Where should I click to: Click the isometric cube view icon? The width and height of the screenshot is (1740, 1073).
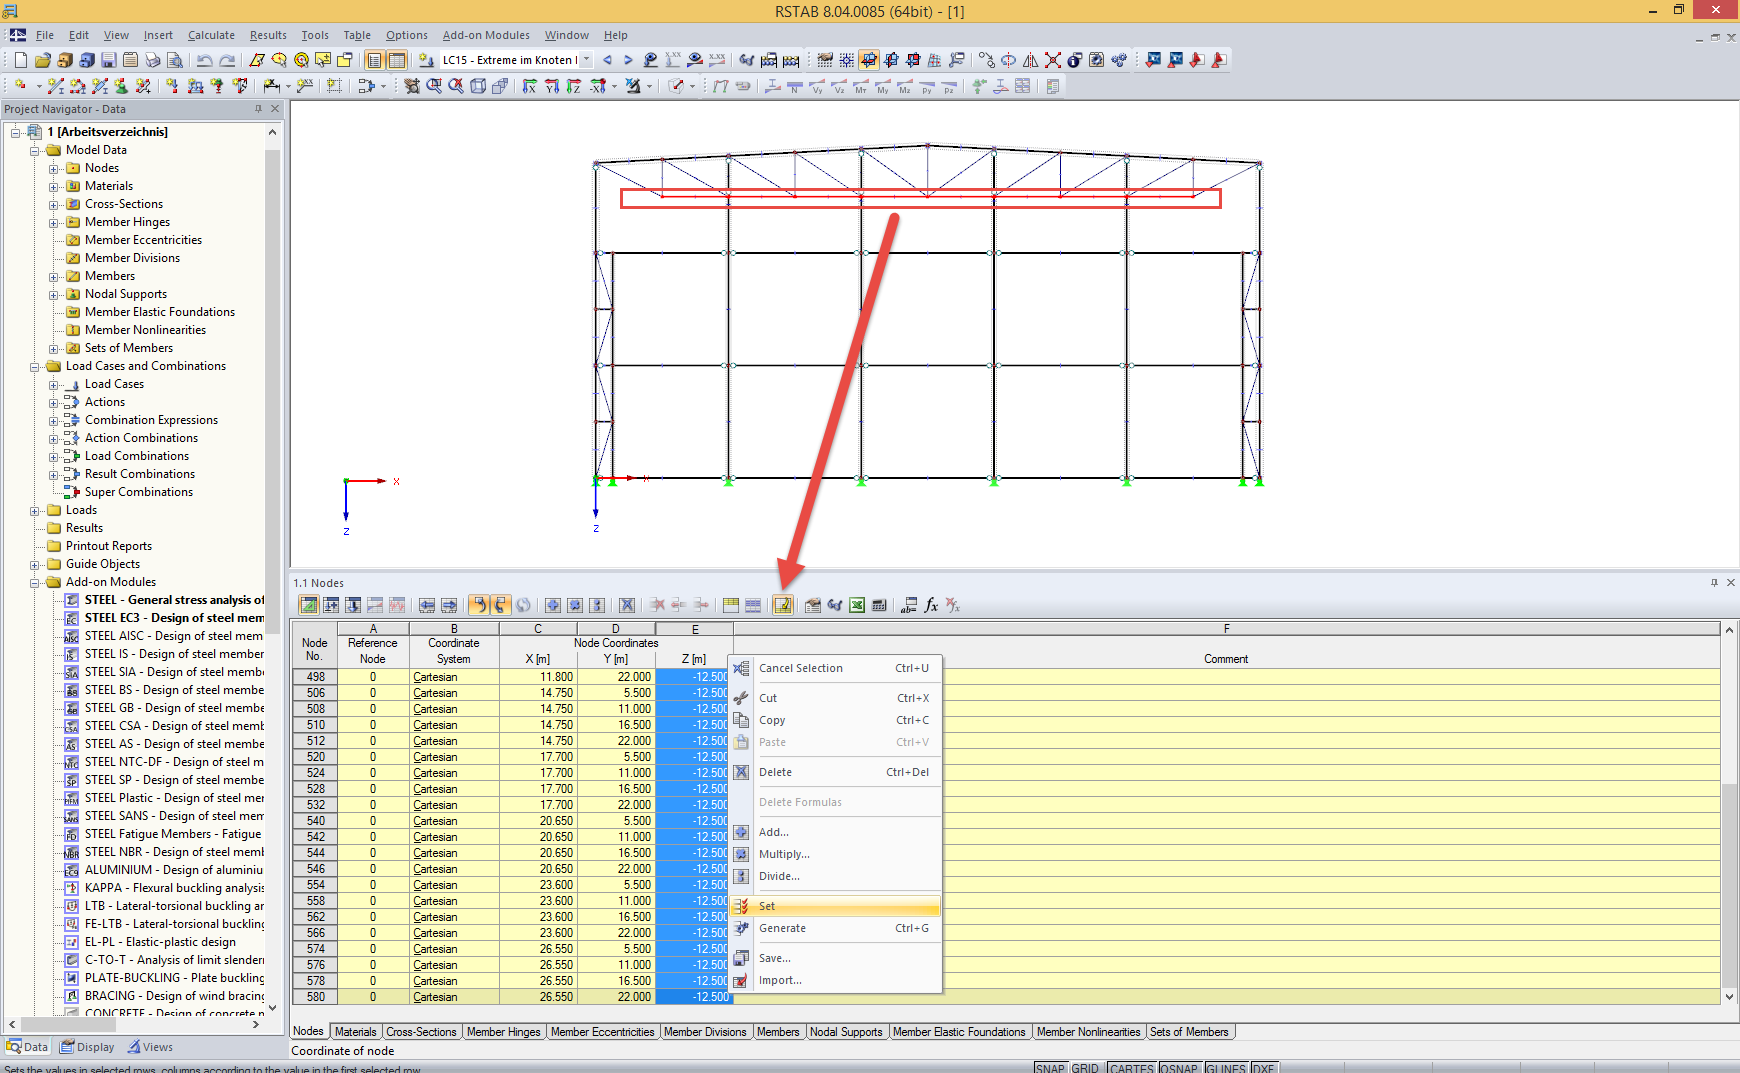pos(478,86)
